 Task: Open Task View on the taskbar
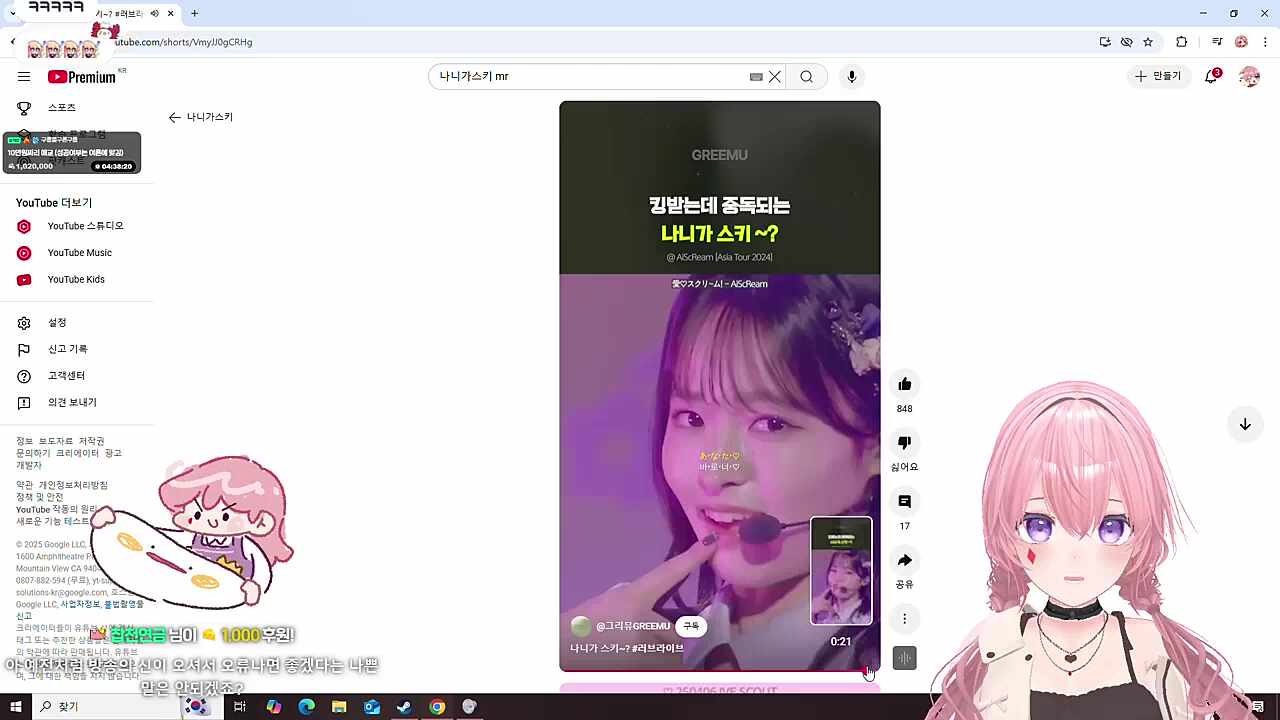click(x=240, y=707)
